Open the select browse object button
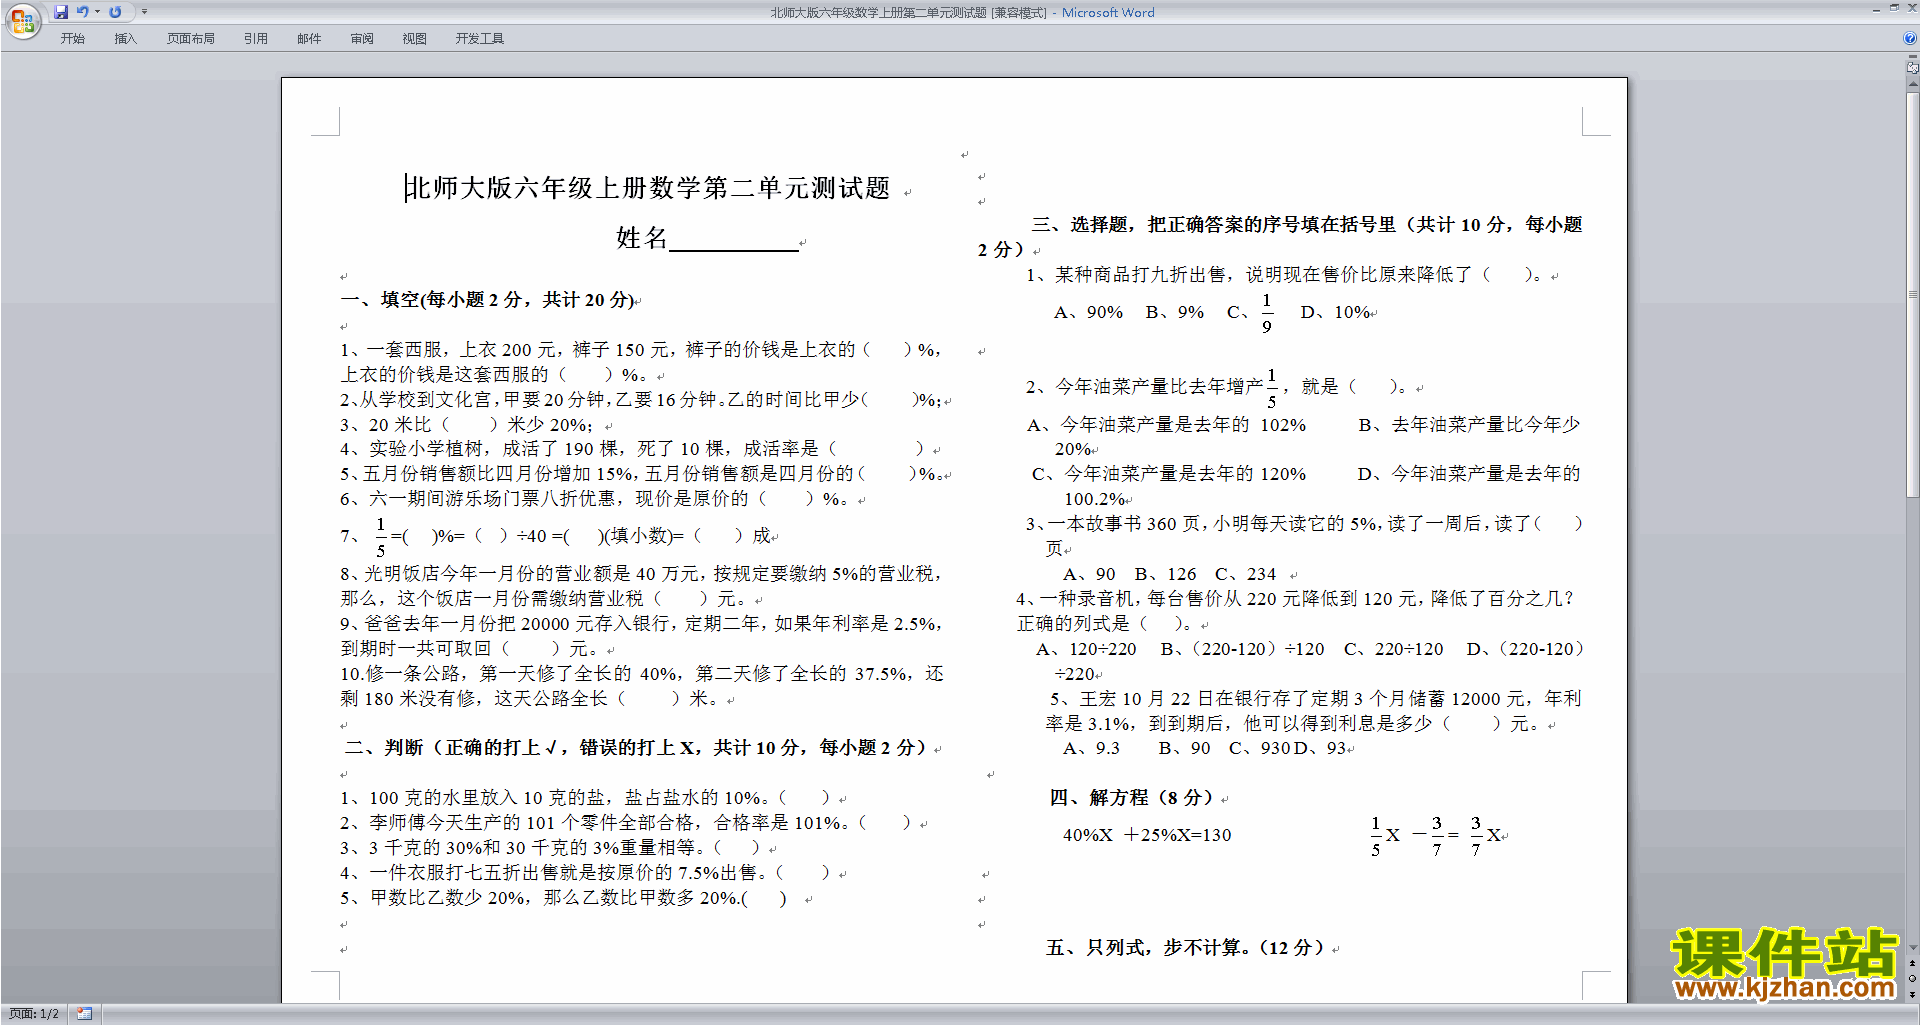Screen dimensions: 1920x1025 click(1912, 978)
